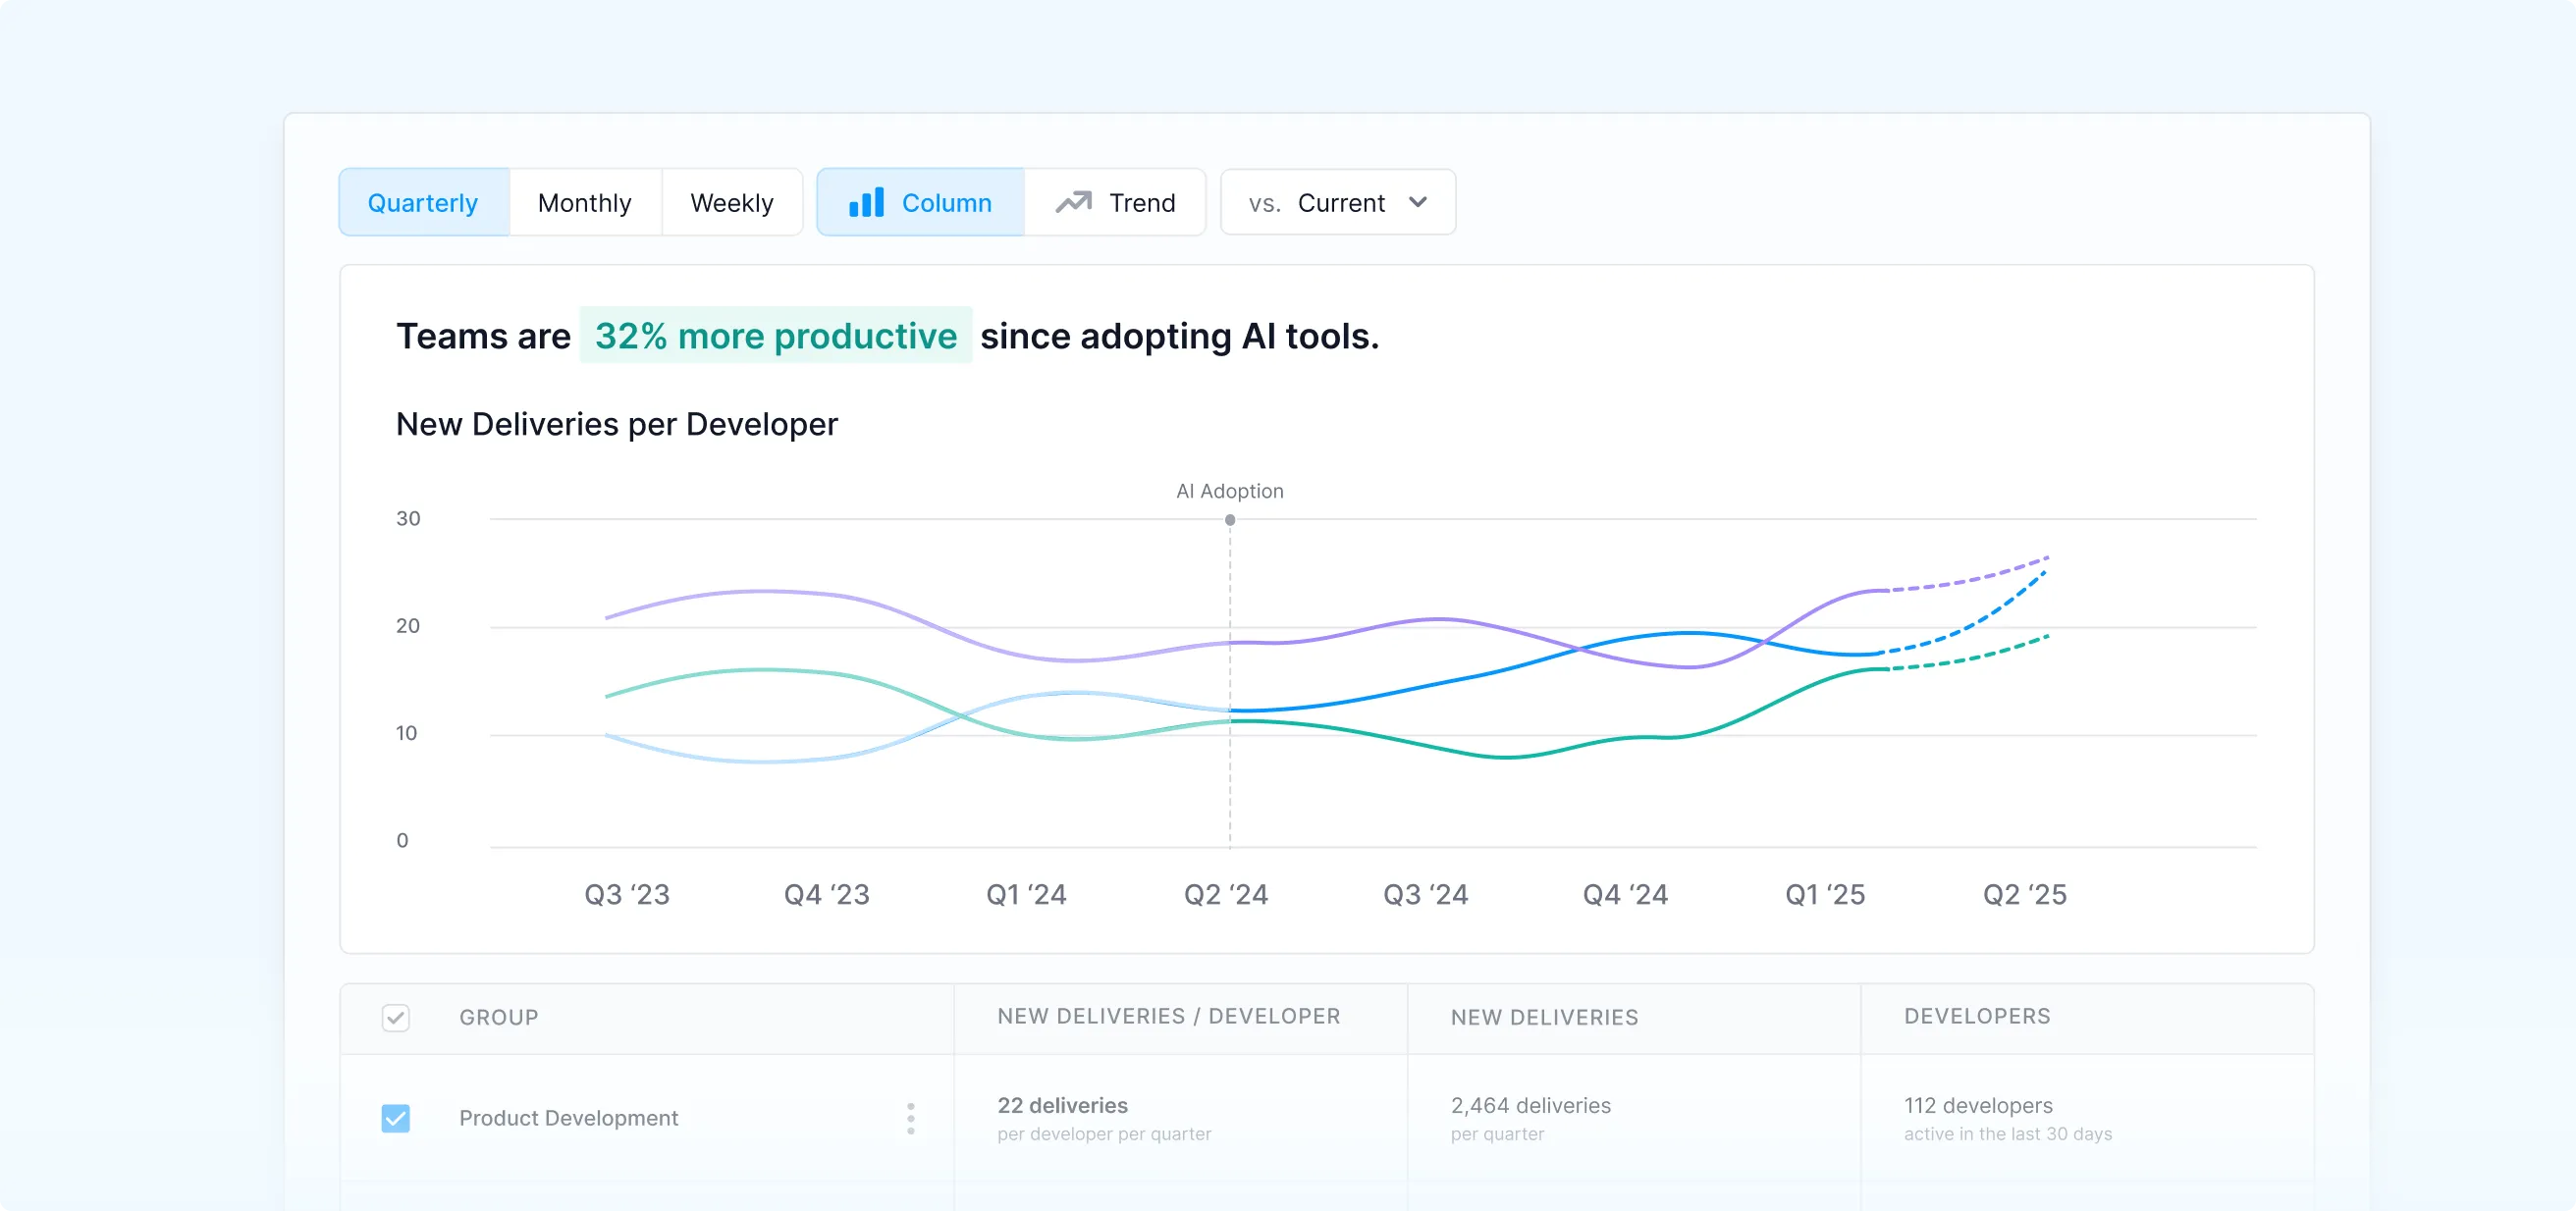Click the 2,464 deliveries value

[x=1530, y=1105]
